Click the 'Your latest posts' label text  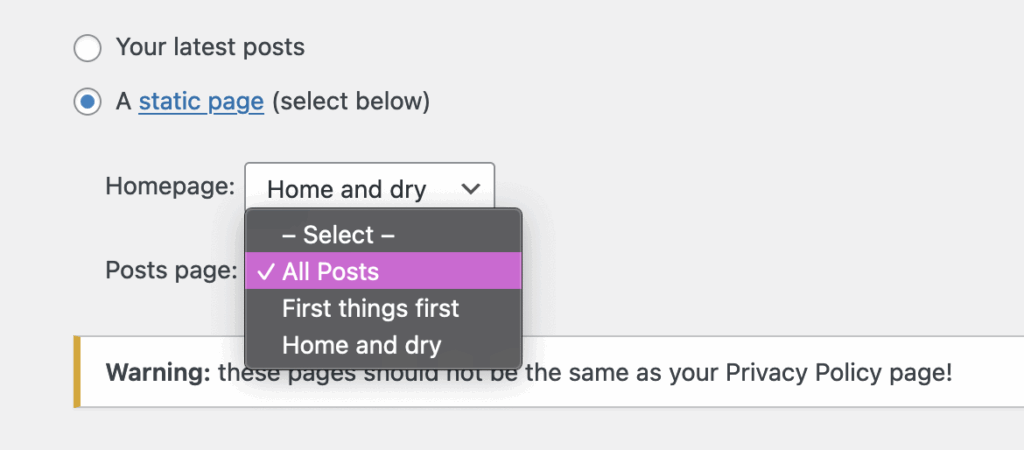(210, 47)
